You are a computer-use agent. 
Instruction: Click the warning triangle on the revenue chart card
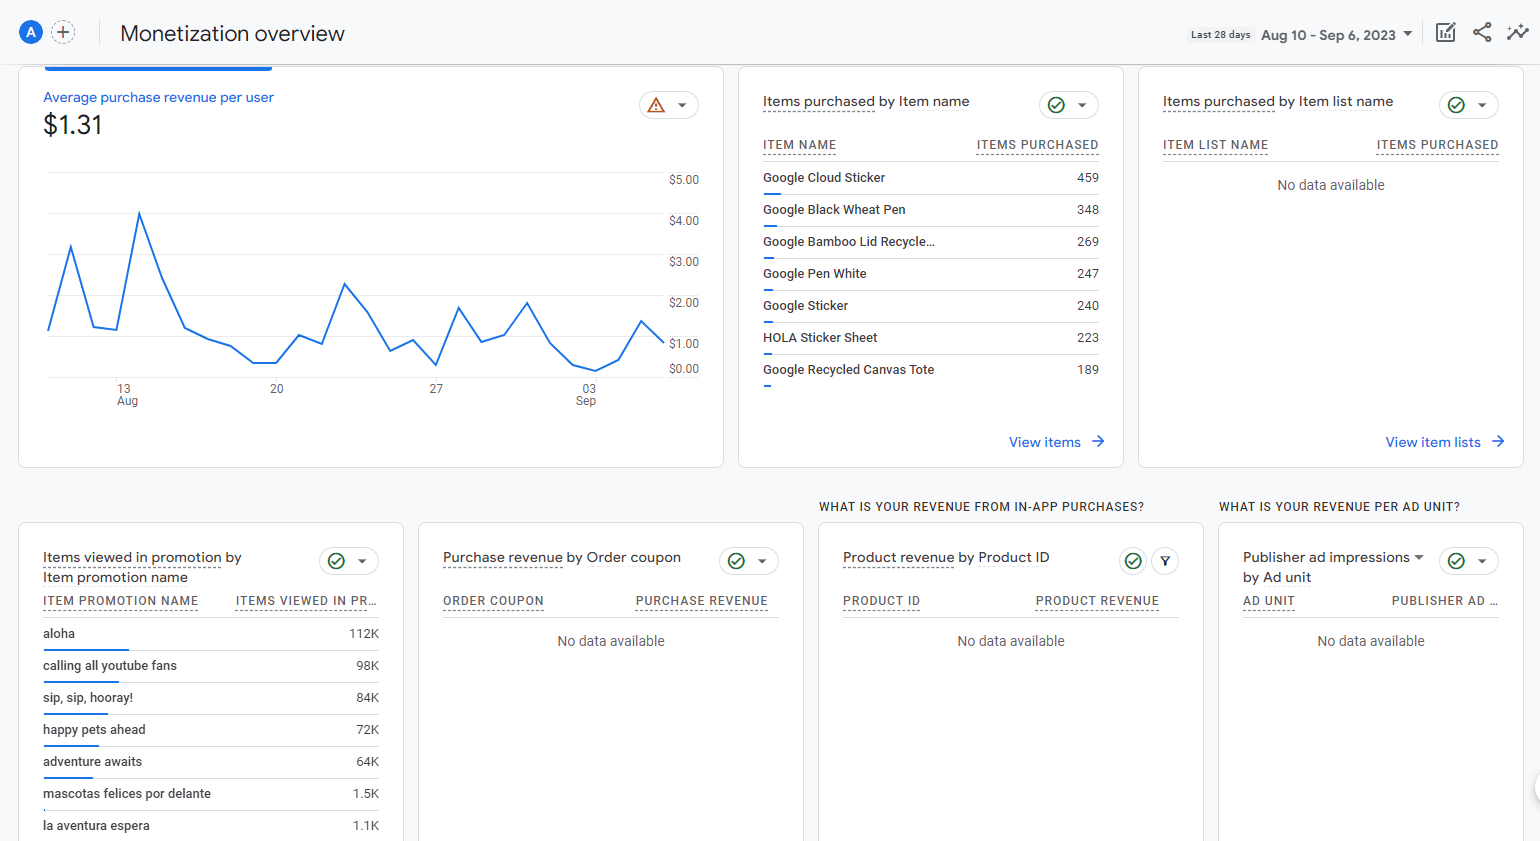[657, 104]
